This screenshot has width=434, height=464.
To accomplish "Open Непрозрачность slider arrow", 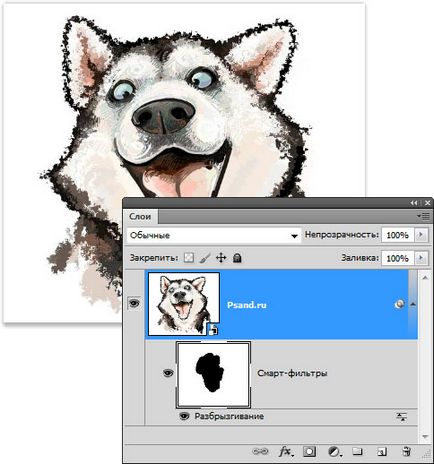I will (x=421, y=235).
